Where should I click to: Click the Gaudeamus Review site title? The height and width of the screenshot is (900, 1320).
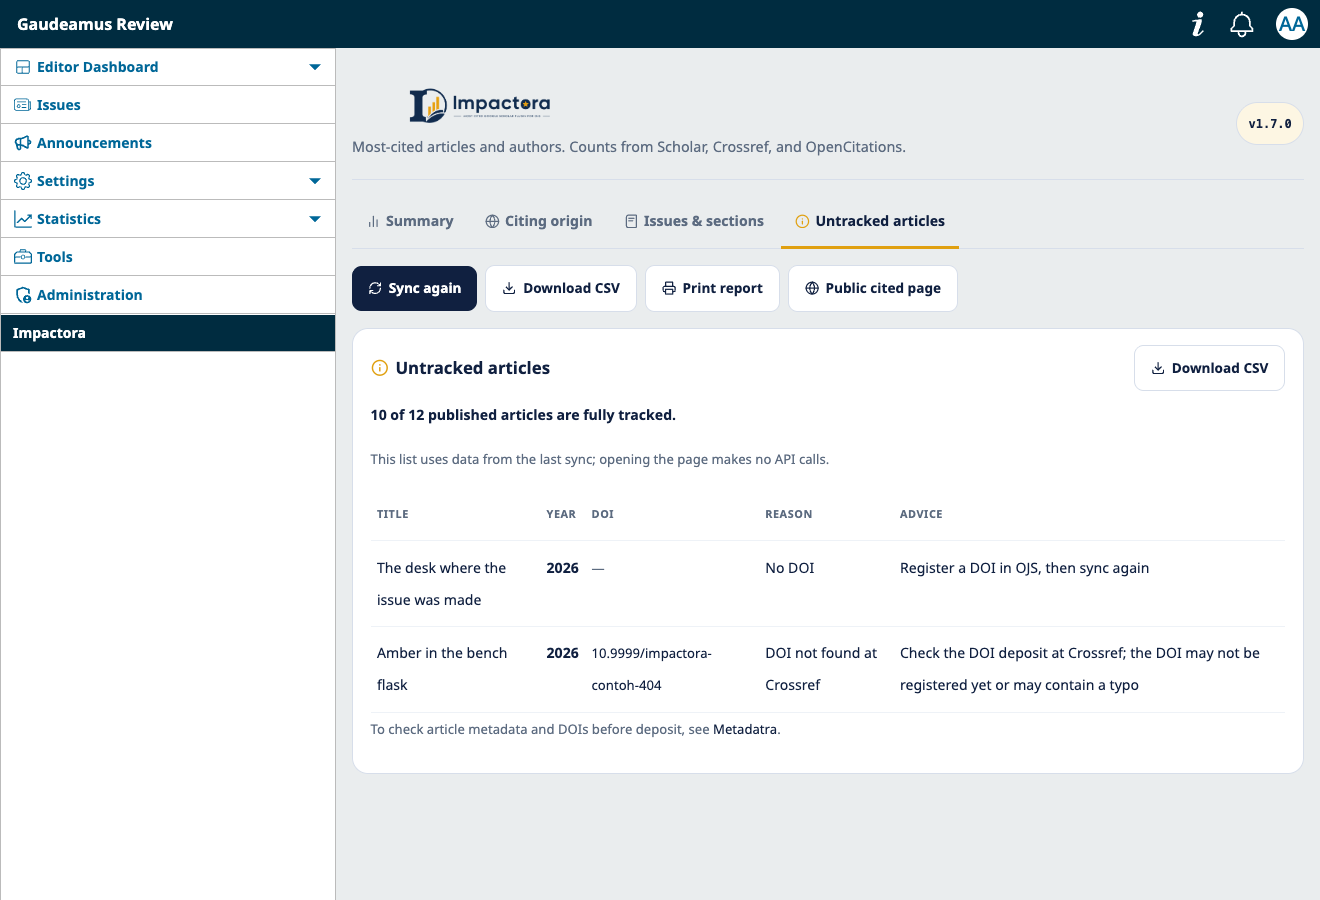[95, 24]
